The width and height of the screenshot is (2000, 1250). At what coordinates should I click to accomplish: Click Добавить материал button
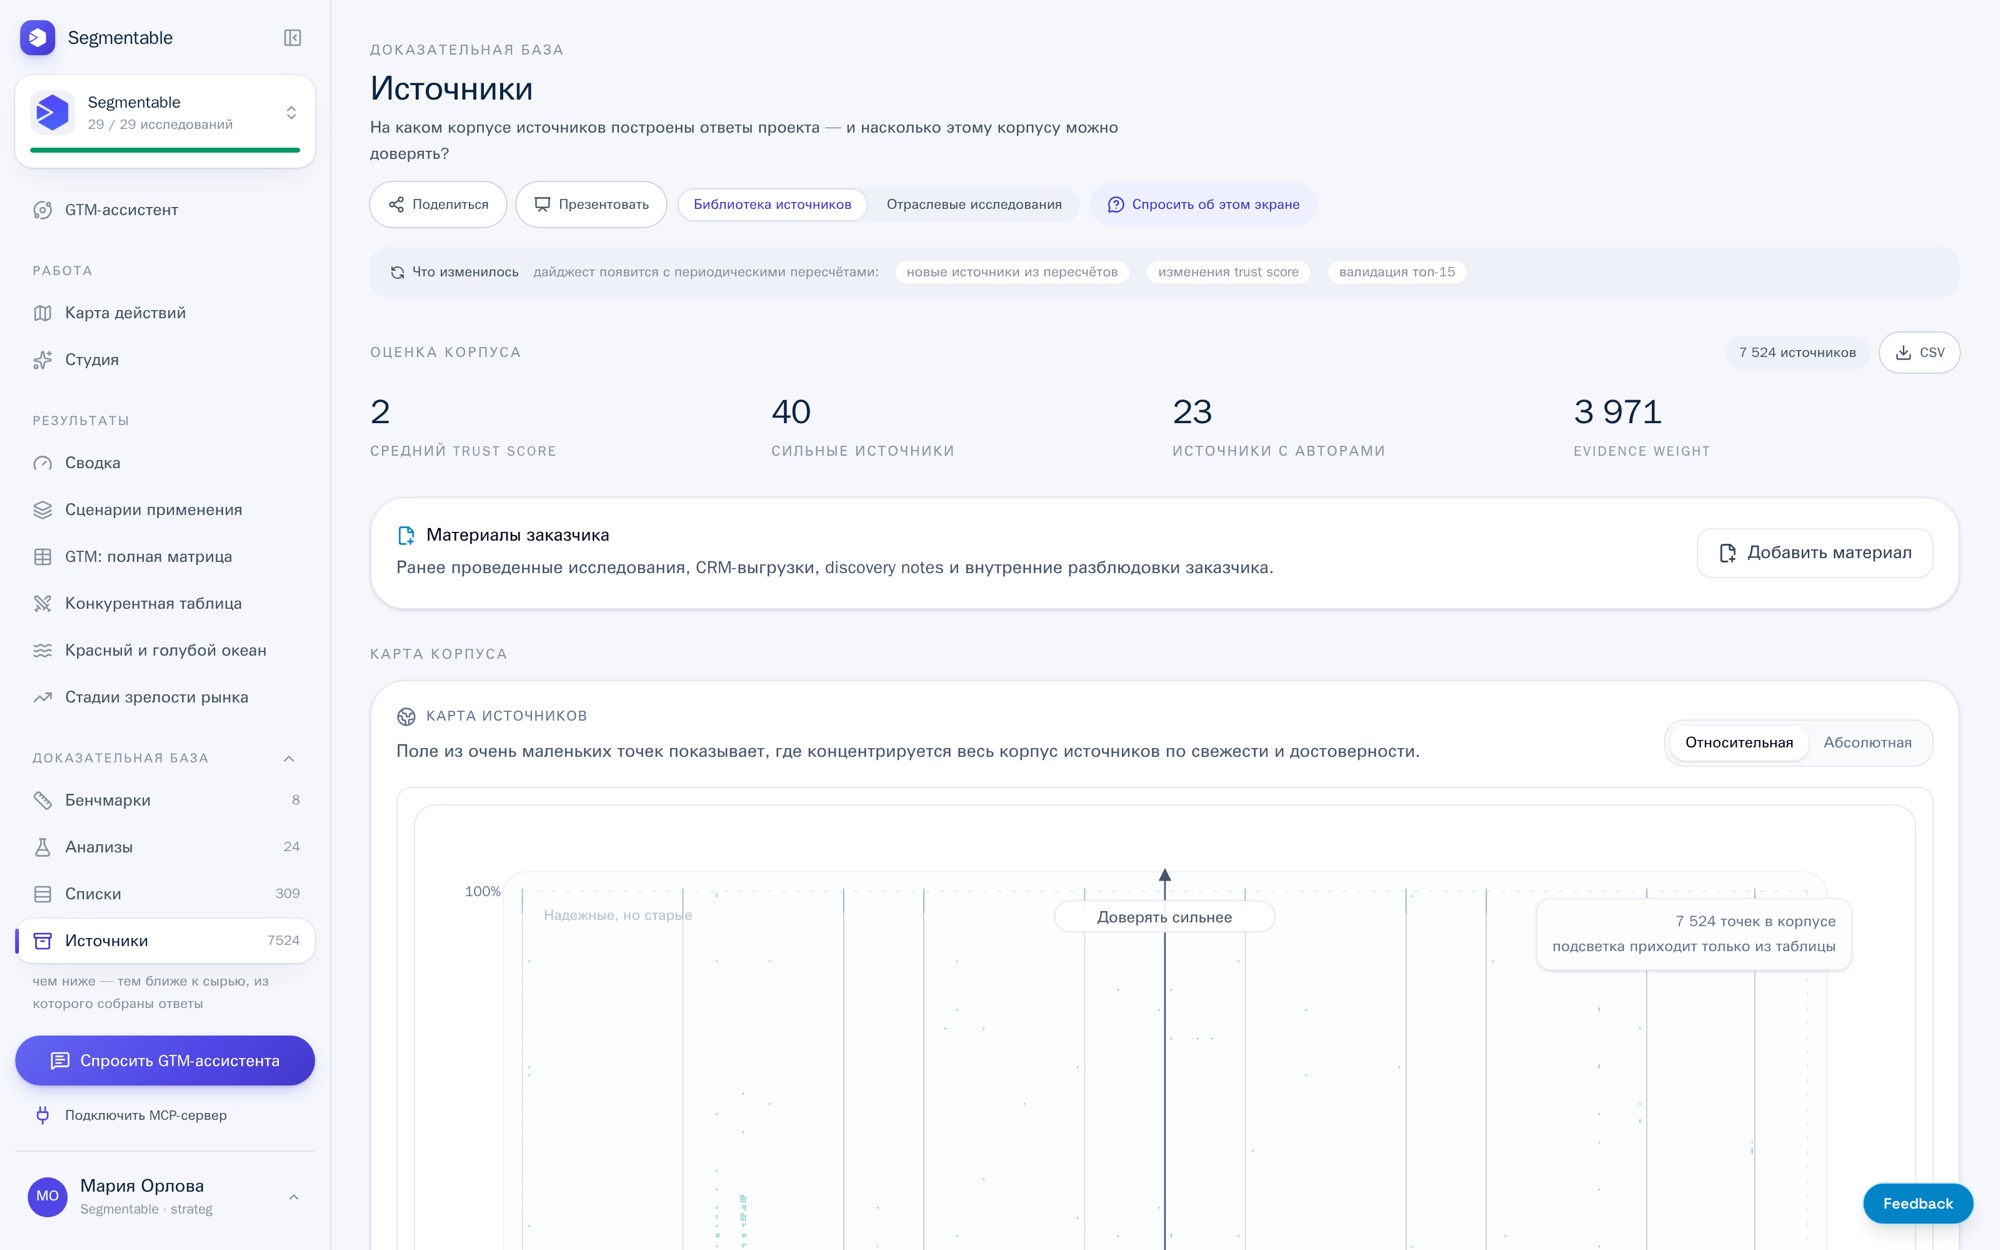tap(1814, 553)
